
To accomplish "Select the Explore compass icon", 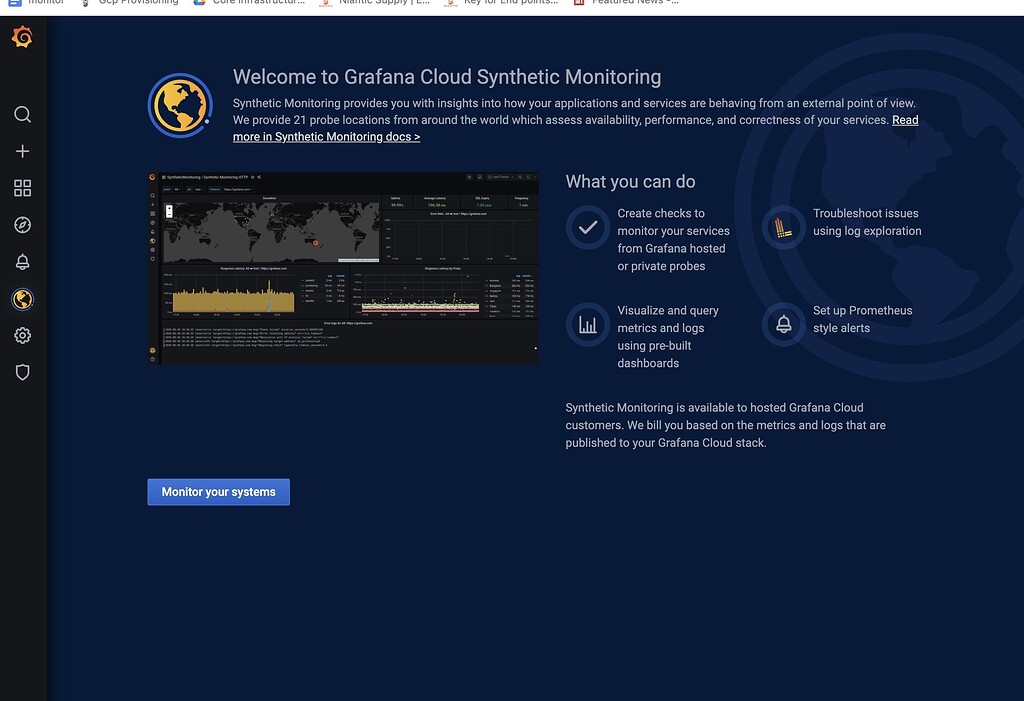I will pyautogui.click(x=22, y=224).
